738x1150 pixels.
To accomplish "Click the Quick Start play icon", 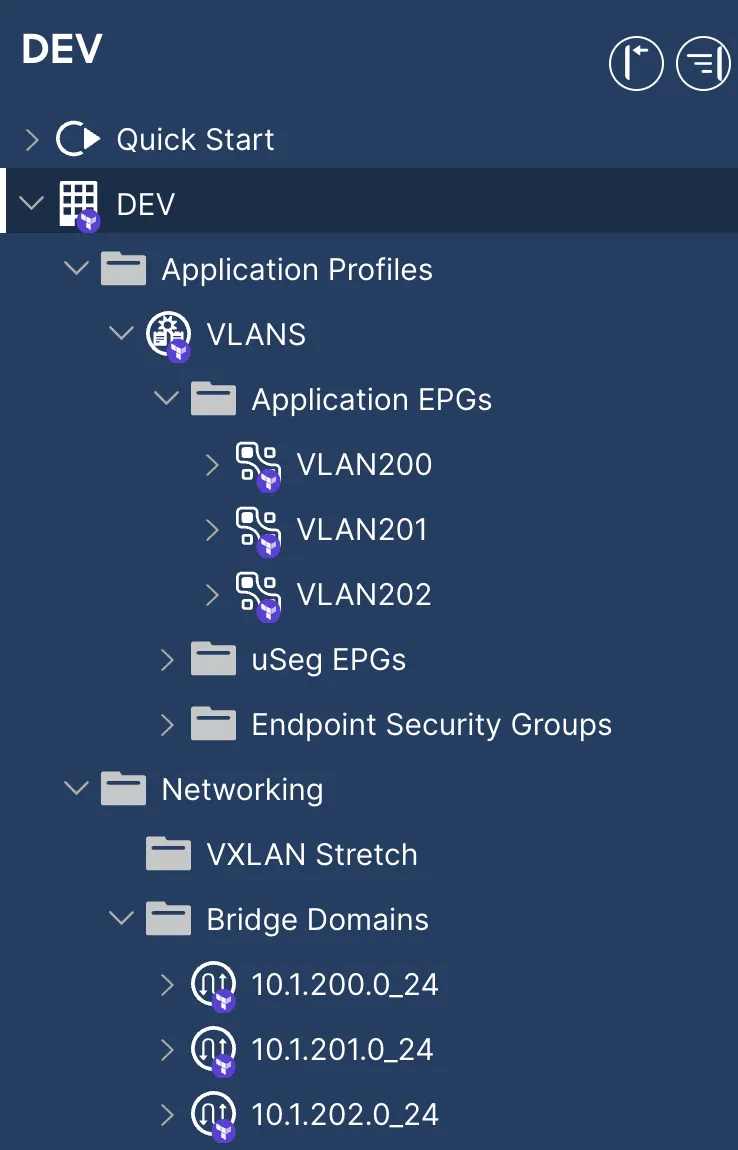I will (78, 139).
